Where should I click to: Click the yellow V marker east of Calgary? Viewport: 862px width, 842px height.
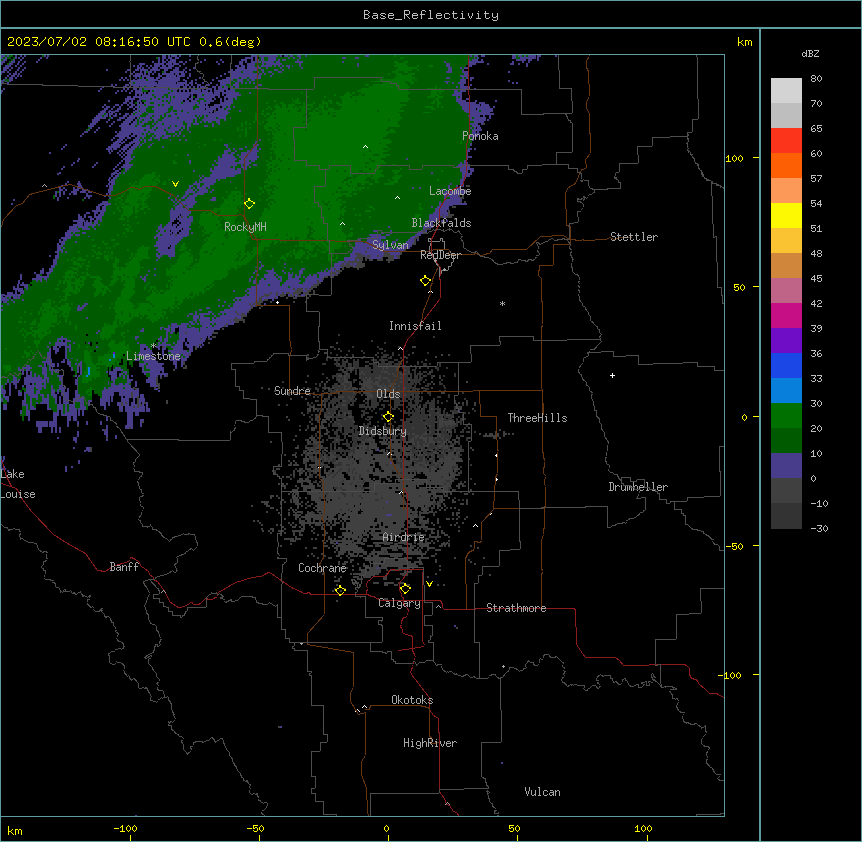point(429,584)
